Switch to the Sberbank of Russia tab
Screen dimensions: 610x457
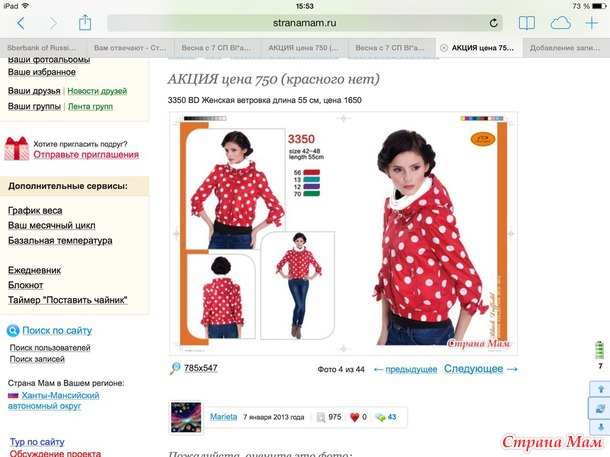[x=43, y=48]
